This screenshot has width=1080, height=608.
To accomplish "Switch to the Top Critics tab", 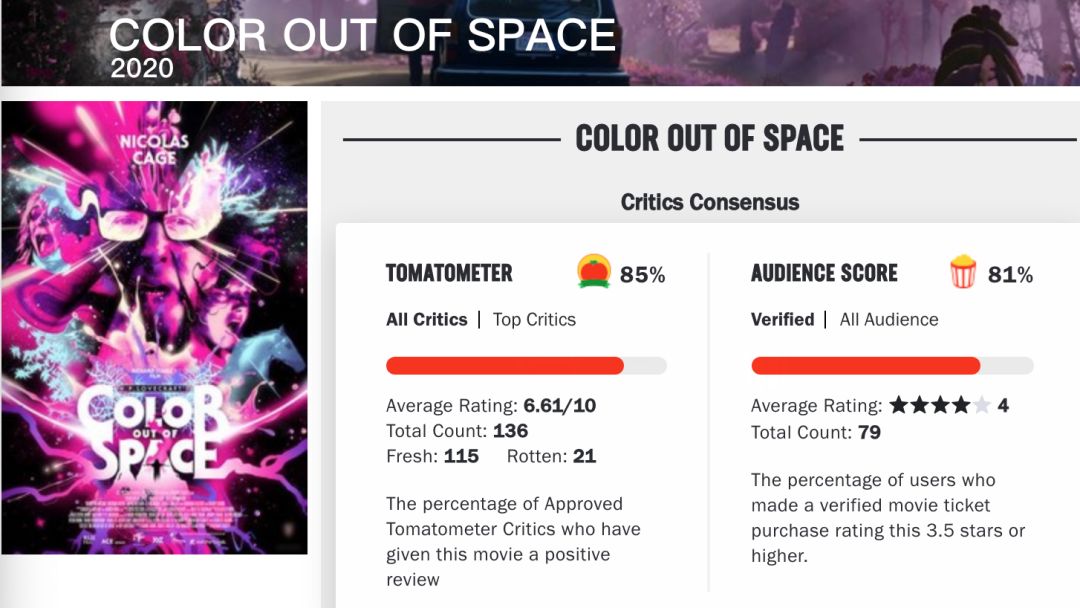I will point(534,320).
